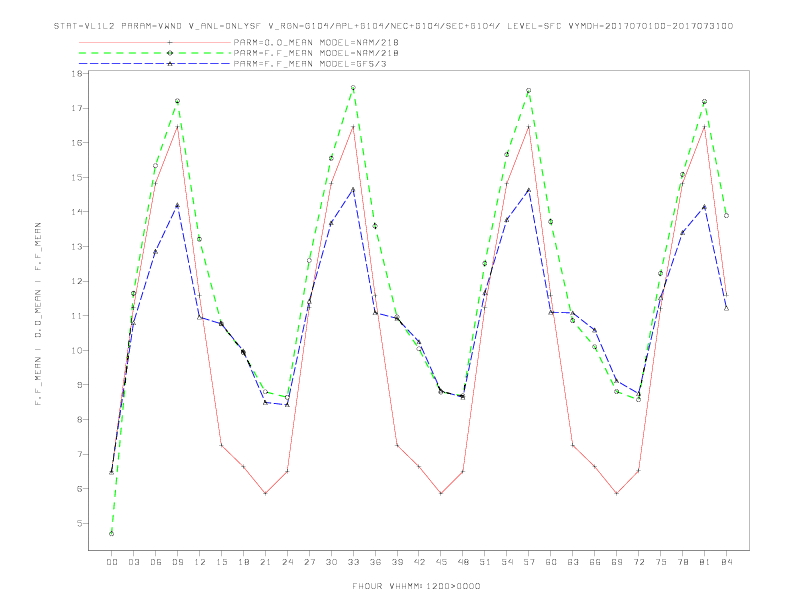Select legend entry PARM=F.F_MEAN MODEL=GFS/3
This screenshot has height=612, width=792.
pos(310,64)
